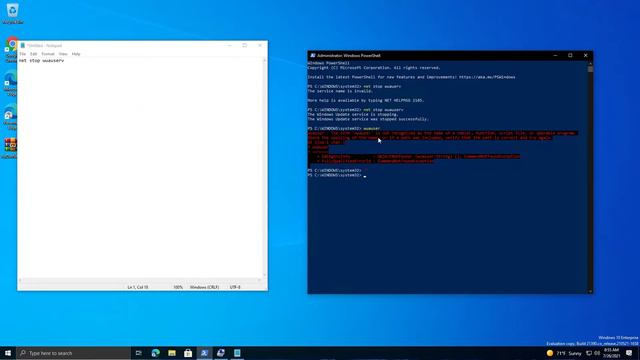Open the Help menu in Notepad
This screenshot has width=640, height=360.
(76, 54)
